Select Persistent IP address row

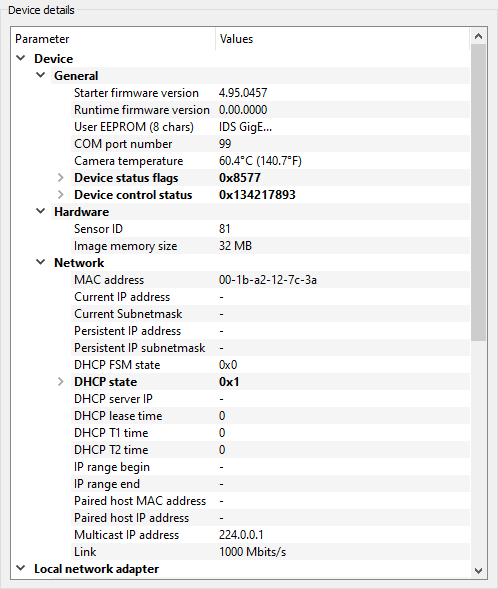click(270, 331)
